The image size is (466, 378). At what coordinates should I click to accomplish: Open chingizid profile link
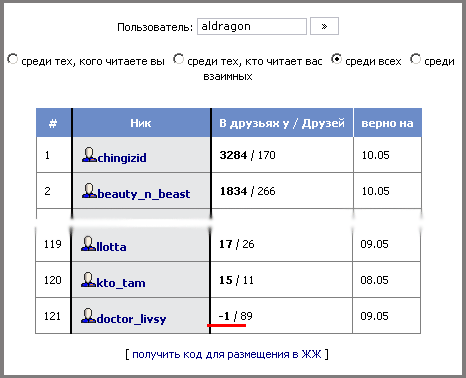tap(122, 158)
